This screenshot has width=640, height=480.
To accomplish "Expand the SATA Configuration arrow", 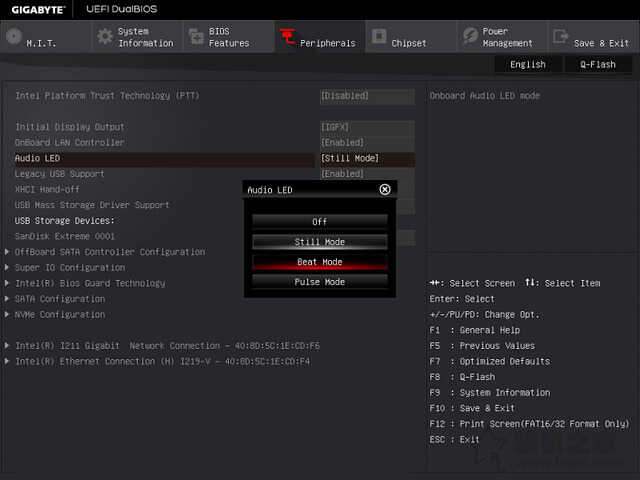I will 7,299.
